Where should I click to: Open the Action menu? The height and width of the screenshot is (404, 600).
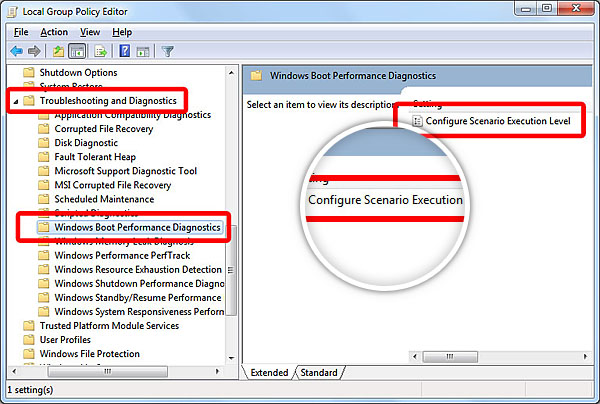click(x=54, y=32)
